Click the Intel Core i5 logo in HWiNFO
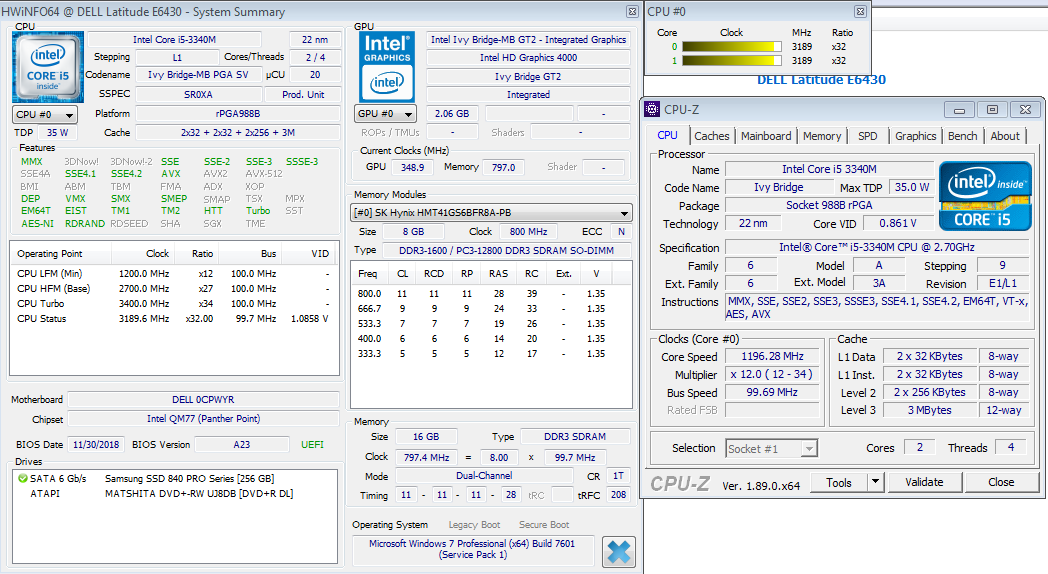This screenshot has height=574, width=1048. click(x=48, y=67)
